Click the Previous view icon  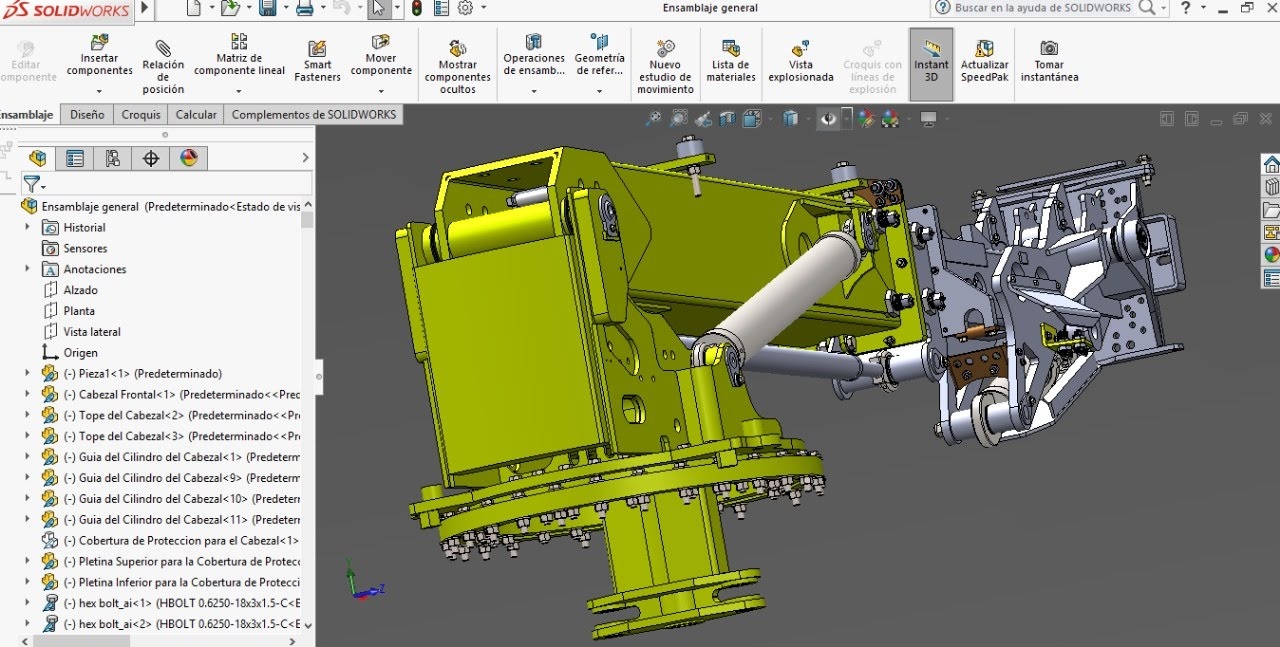click(x=703, y=119)
